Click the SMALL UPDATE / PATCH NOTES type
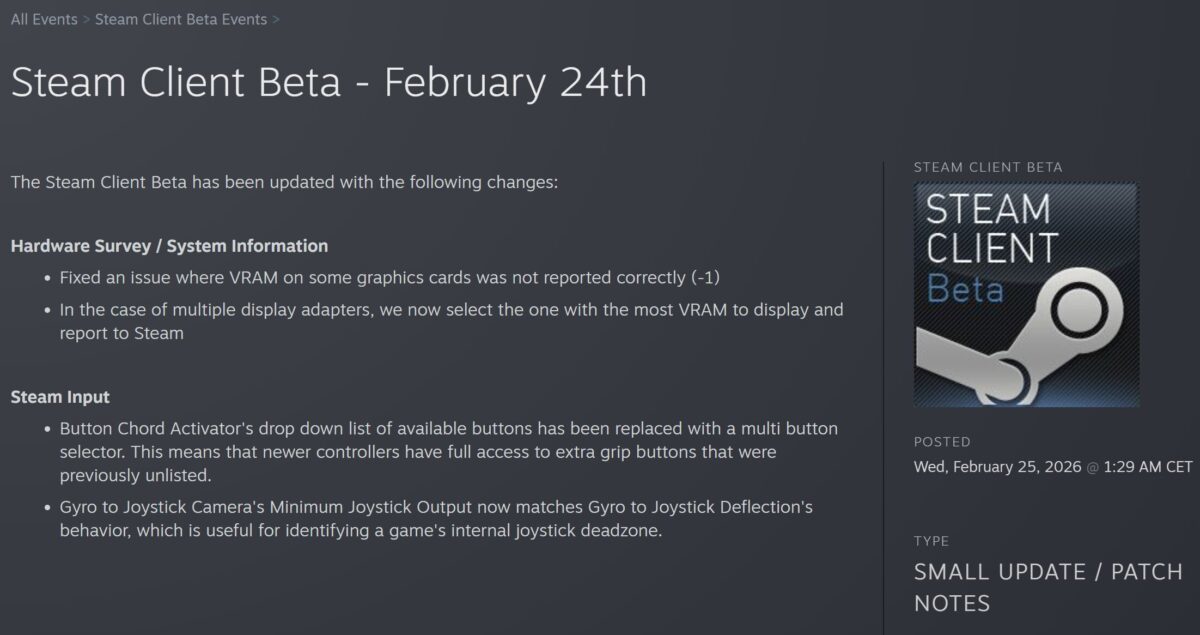 (x=1048, y=587)
